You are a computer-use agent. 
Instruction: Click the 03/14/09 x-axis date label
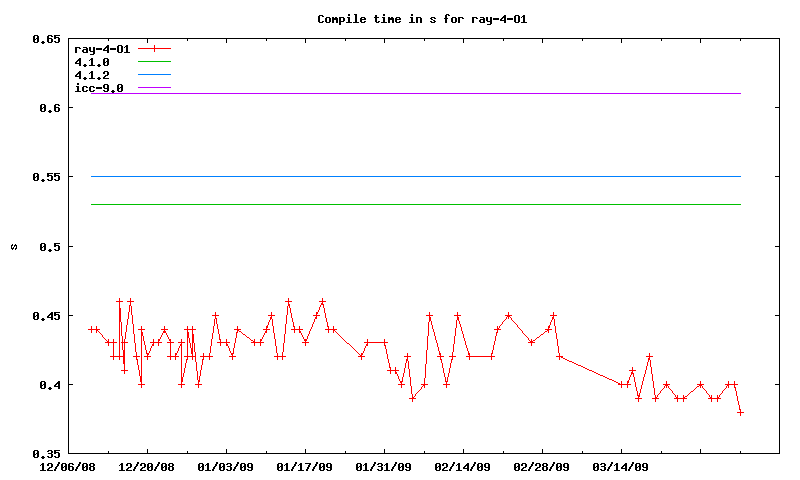pyautogui.click(x=620, y=467)
